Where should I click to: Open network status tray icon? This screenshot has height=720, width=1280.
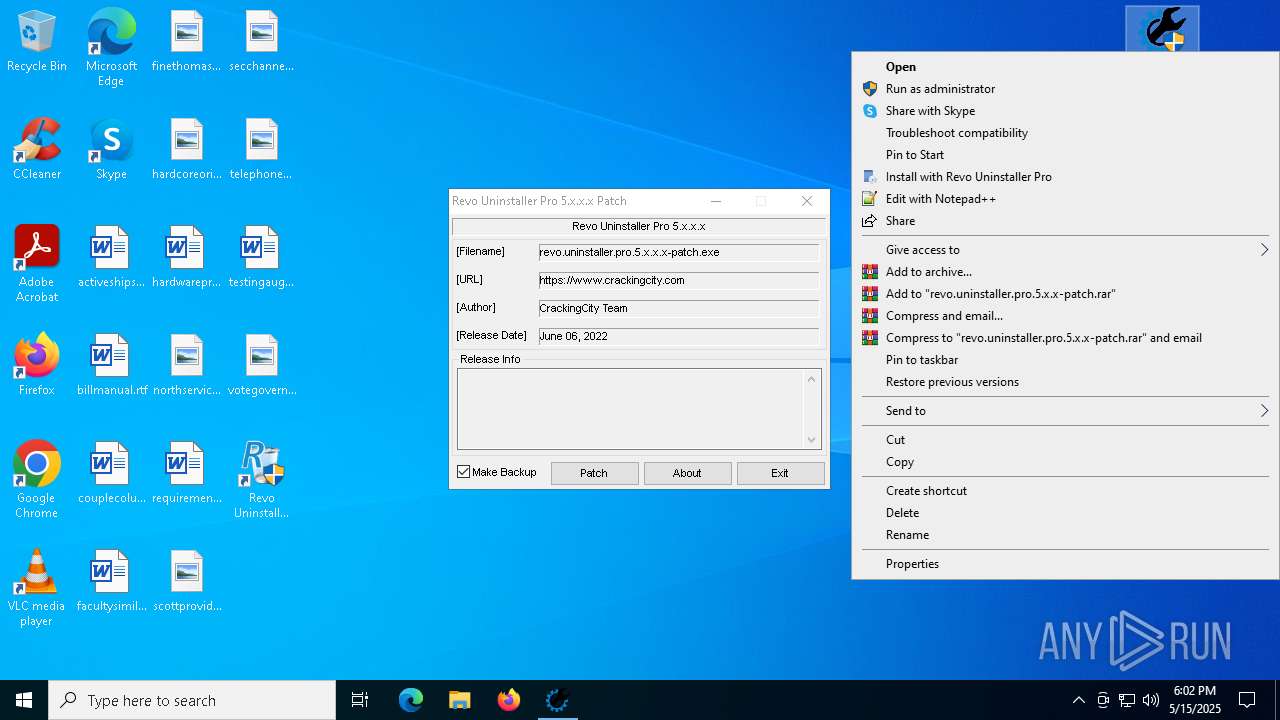click(1127, 700)
